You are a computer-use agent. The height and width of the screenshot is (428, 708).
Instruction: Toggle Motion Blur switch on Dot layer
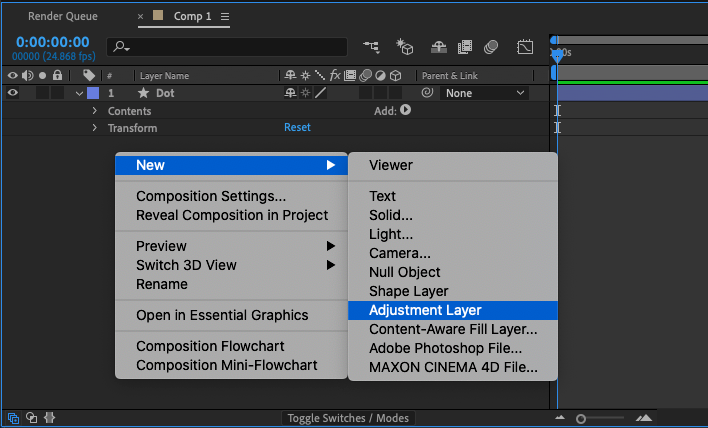365,93
